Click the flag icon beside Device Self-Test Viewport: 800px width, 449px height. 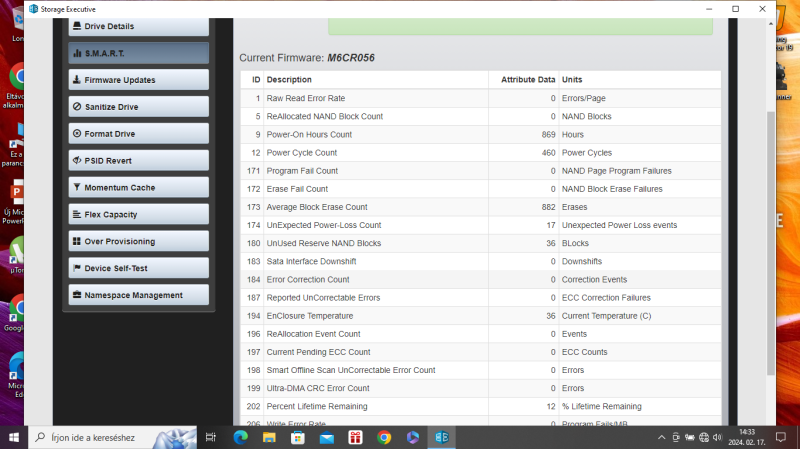tap(77, 268)
